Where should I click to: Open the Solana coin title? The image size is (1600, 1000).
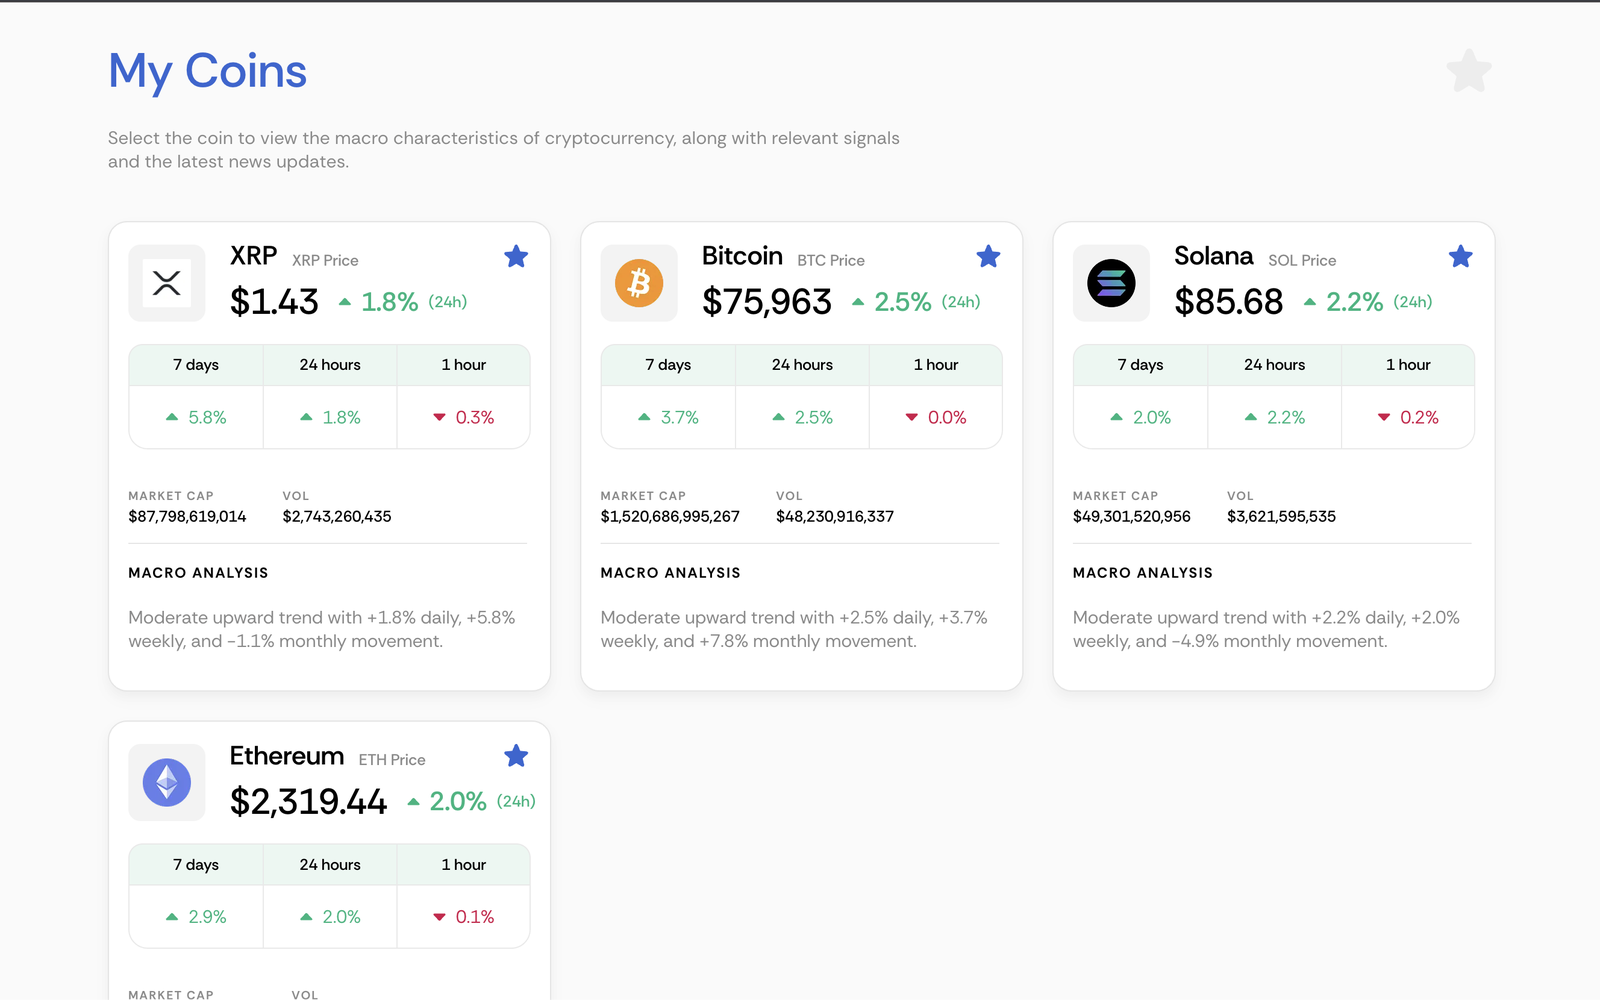pyautogui.click(x=1213, y=256)
